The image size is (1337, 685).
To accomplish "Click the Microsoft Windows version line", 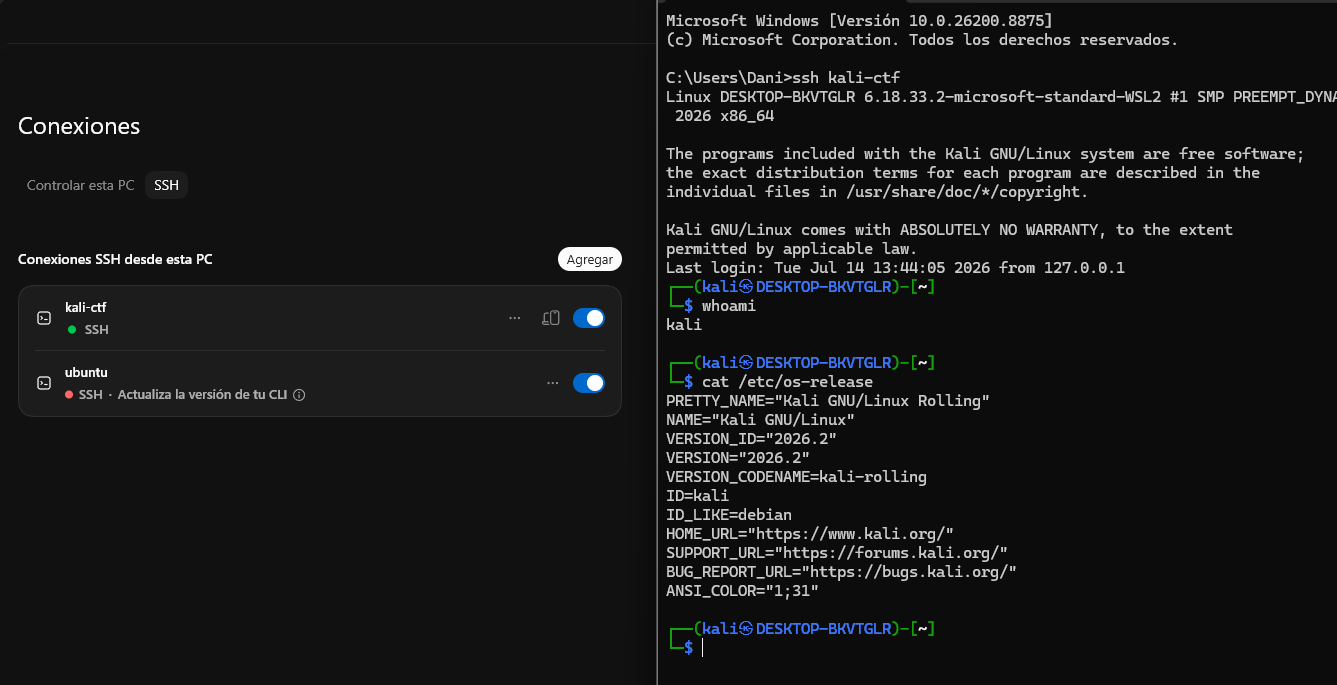I will point(859,21).
